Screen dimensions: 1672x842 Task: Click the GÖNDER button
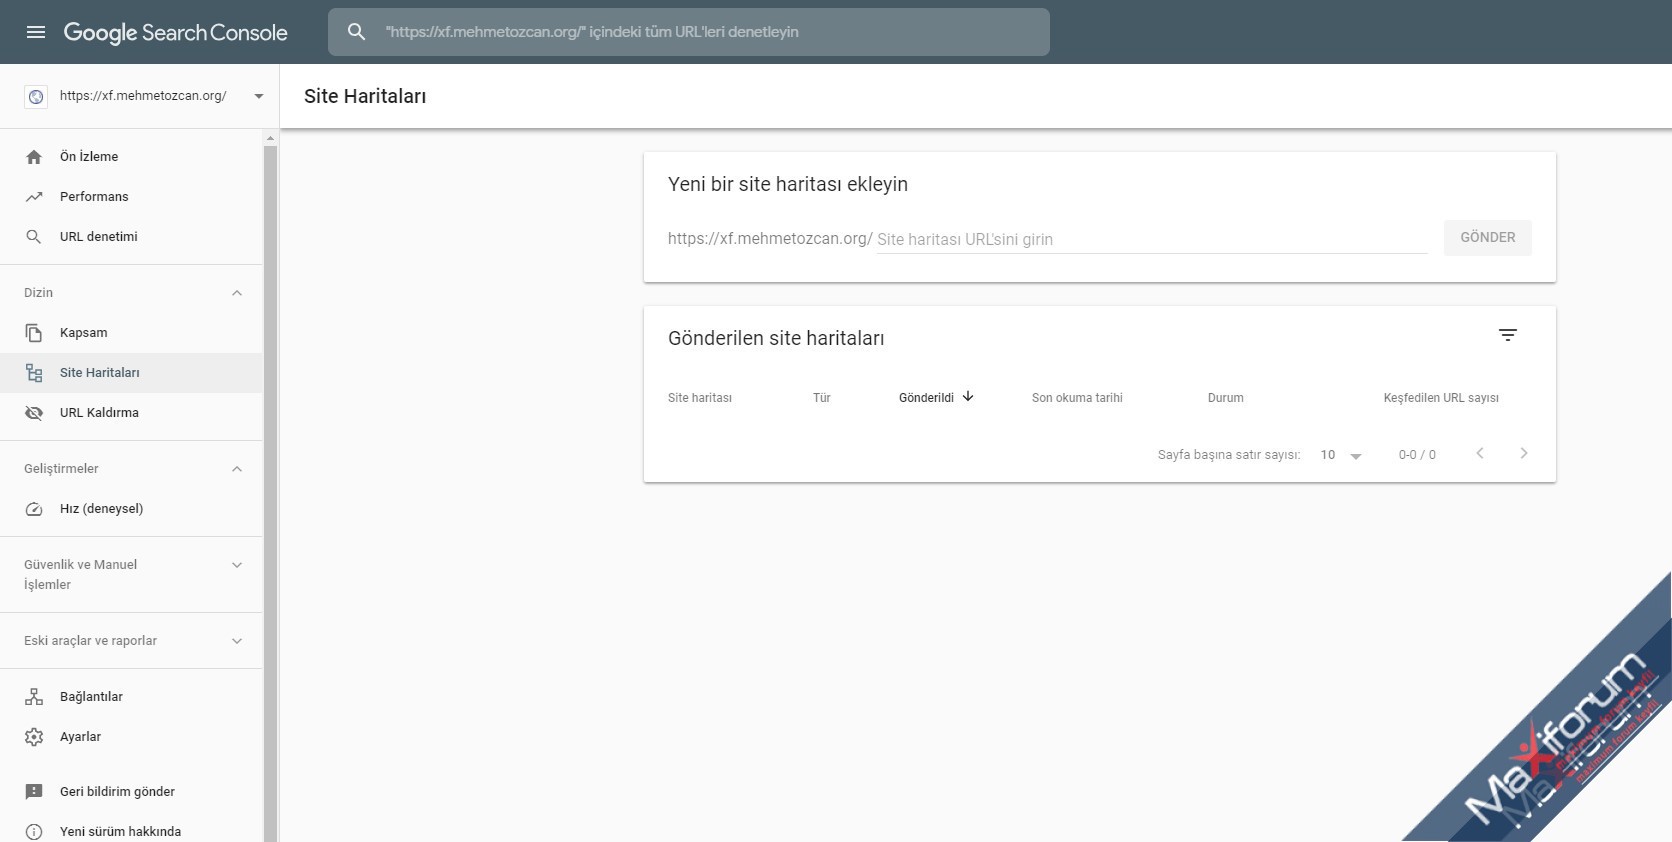(1488, 238)
